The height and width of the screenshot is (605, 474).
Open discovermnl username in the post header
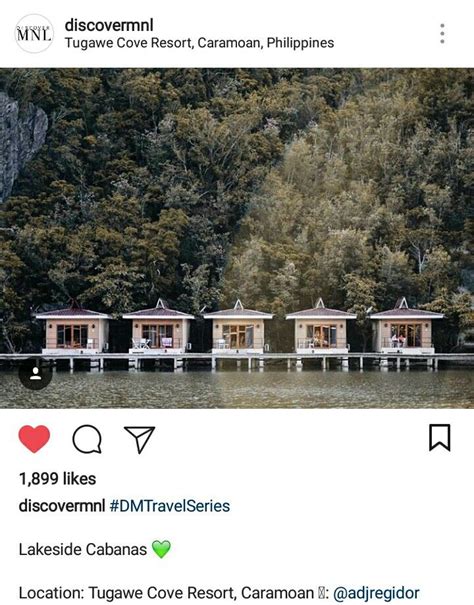pyautogui.click(x=109, y=25)
